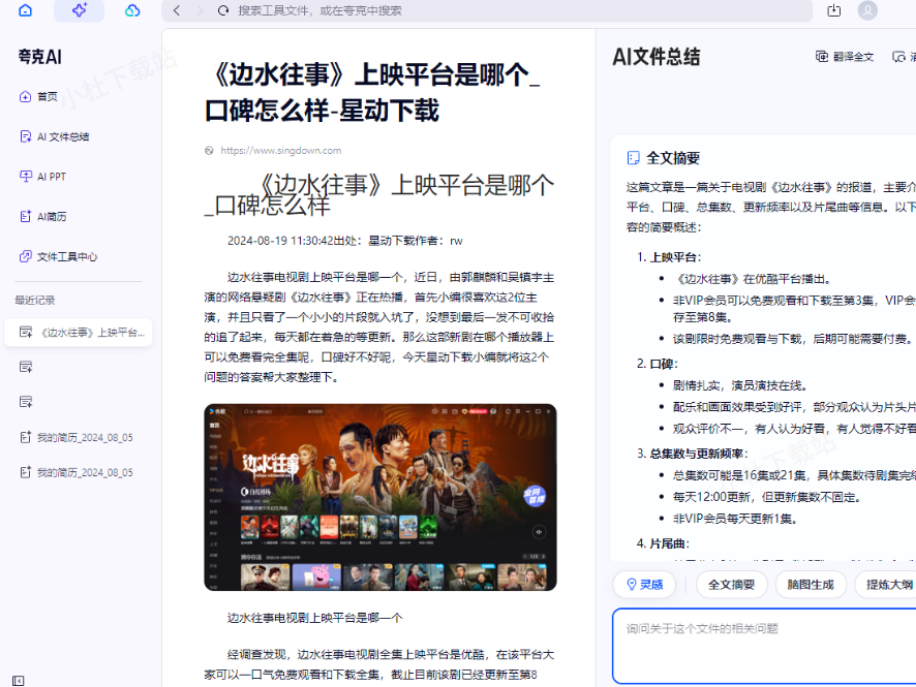
Task: Click the AI文件总结 panel heading
Action: click(x=656, y=57)
